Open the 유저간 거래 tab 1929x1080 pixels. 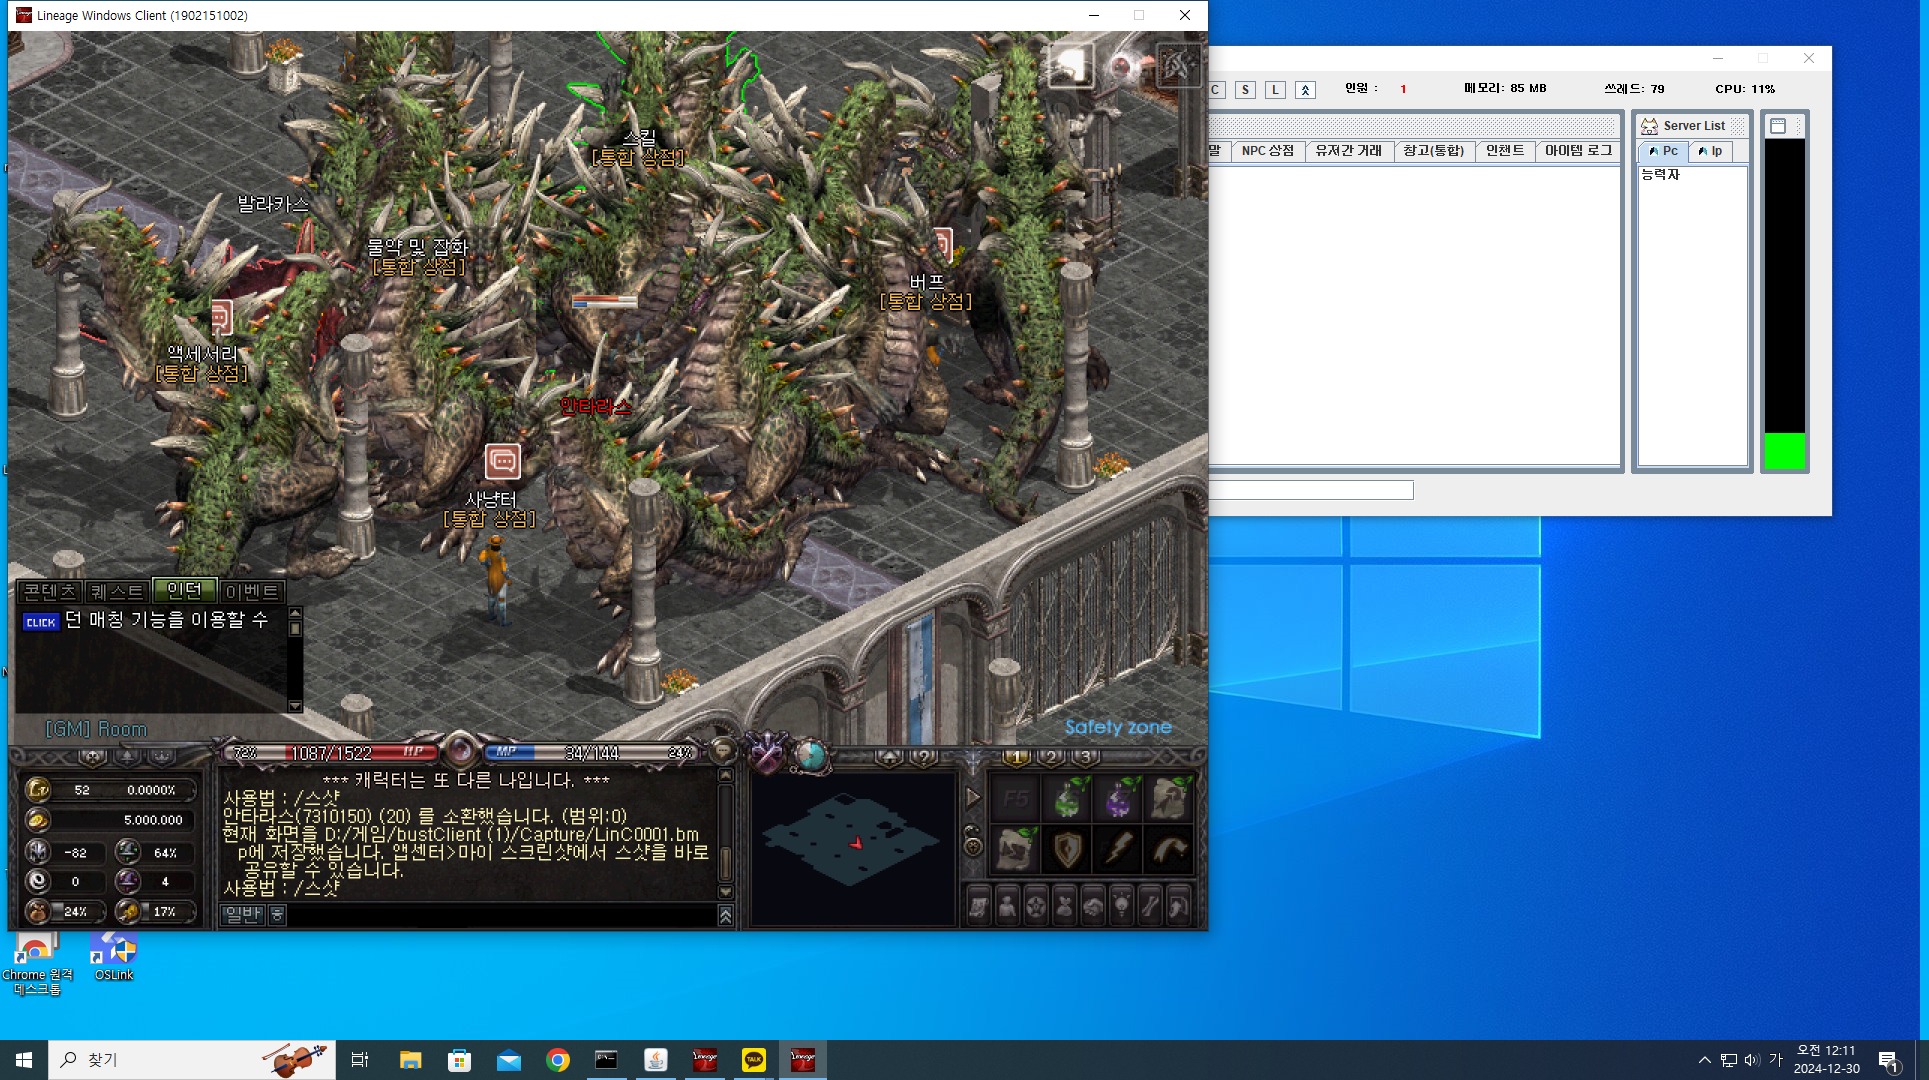pyautogui.click(x=1349, y=151)
